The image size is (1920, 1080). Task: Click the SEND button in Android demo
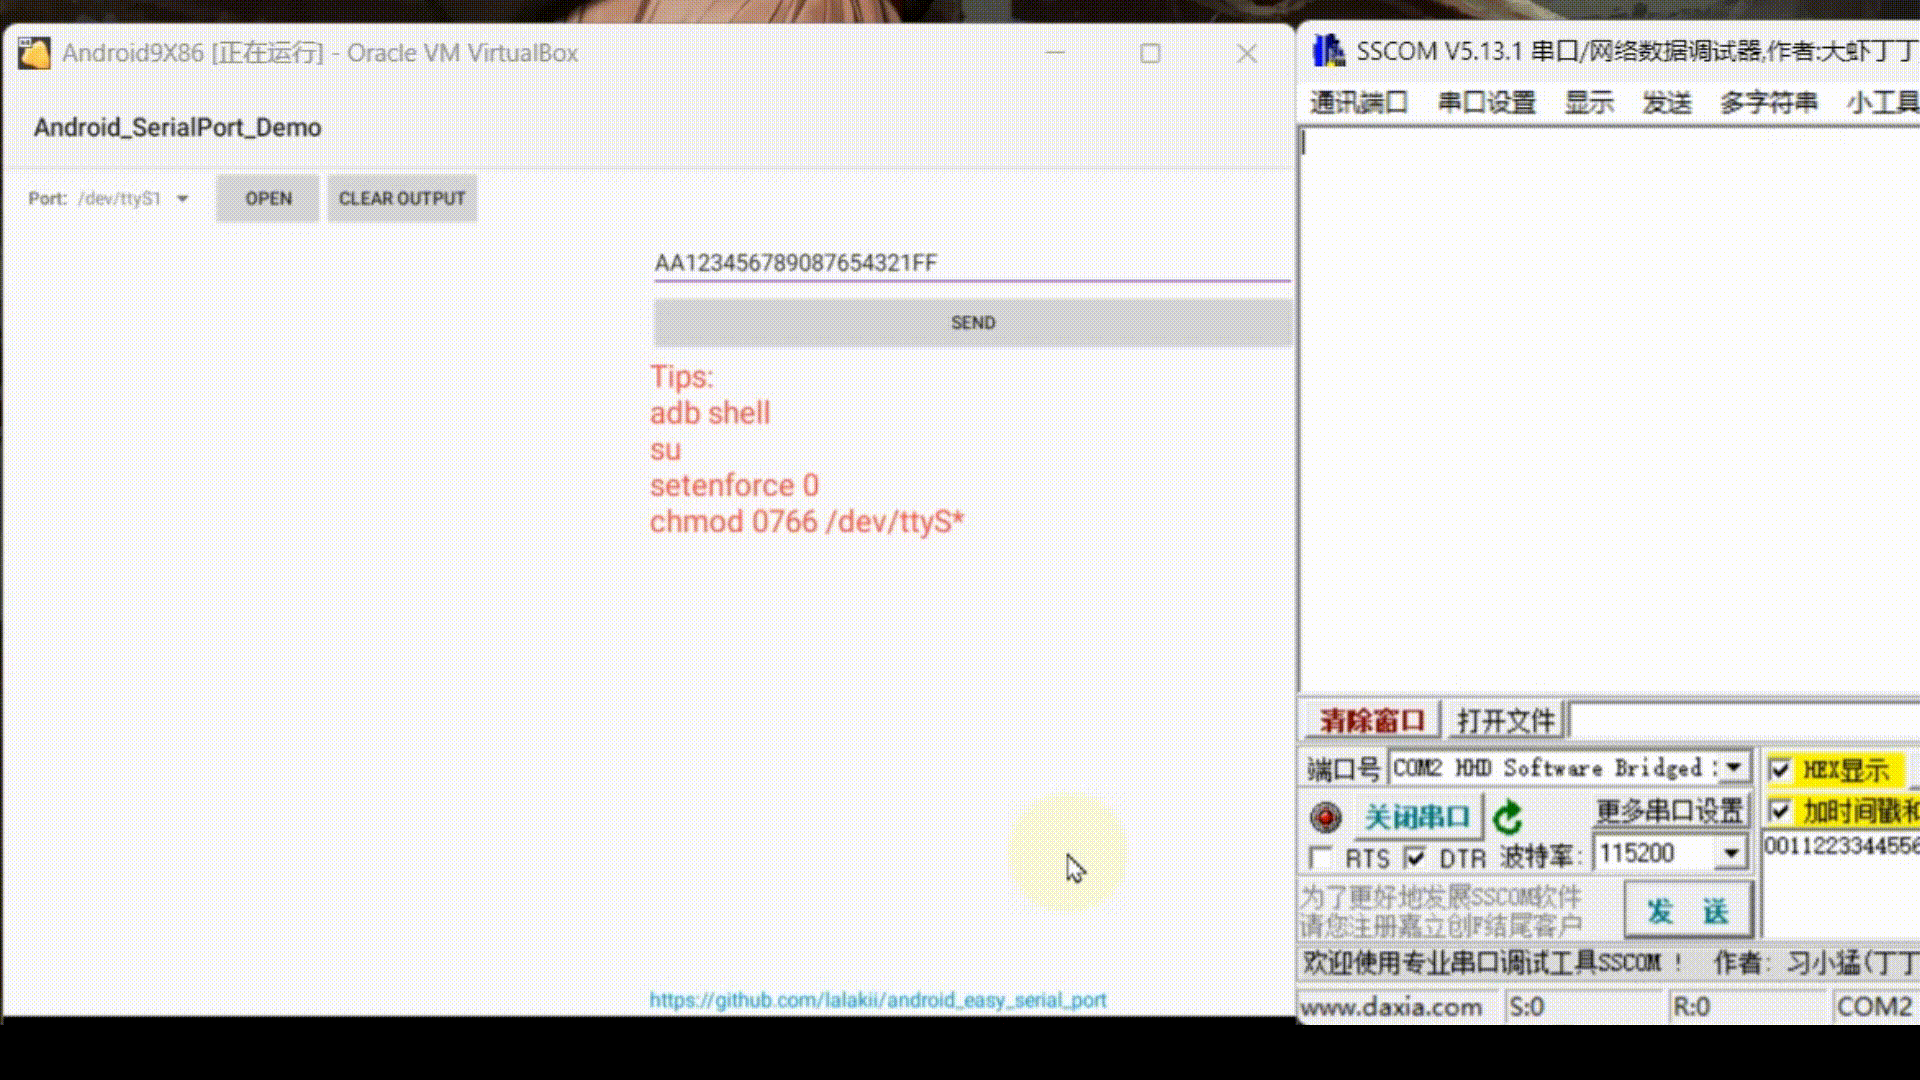[x=971, y=322]
